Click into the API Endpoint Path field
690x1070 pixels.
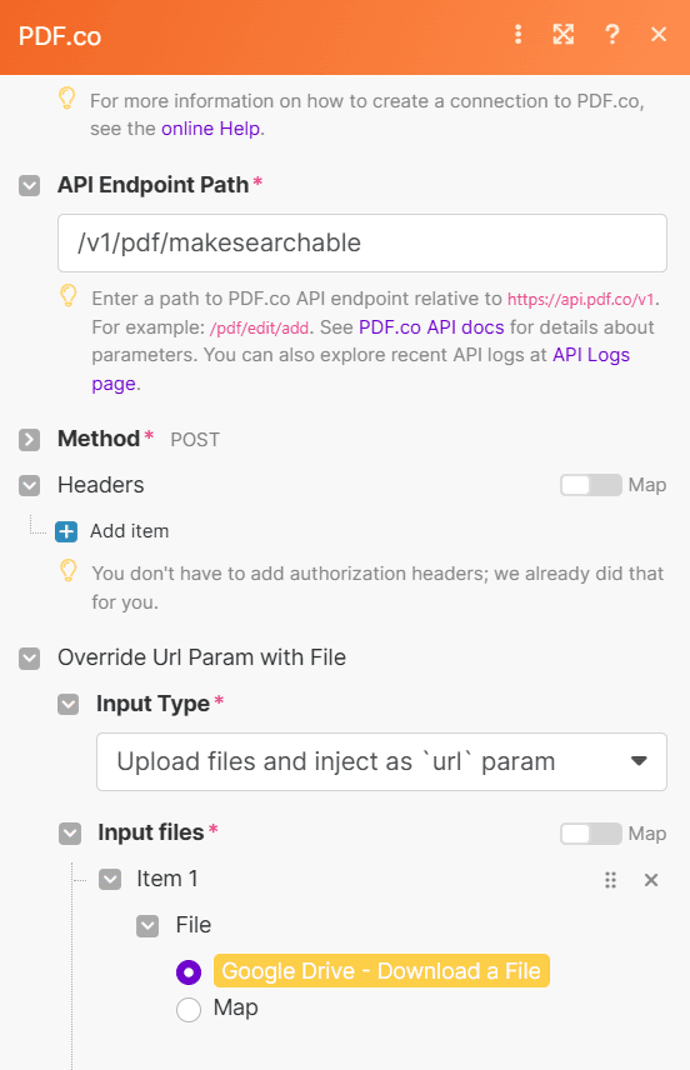tap(362, 243)
